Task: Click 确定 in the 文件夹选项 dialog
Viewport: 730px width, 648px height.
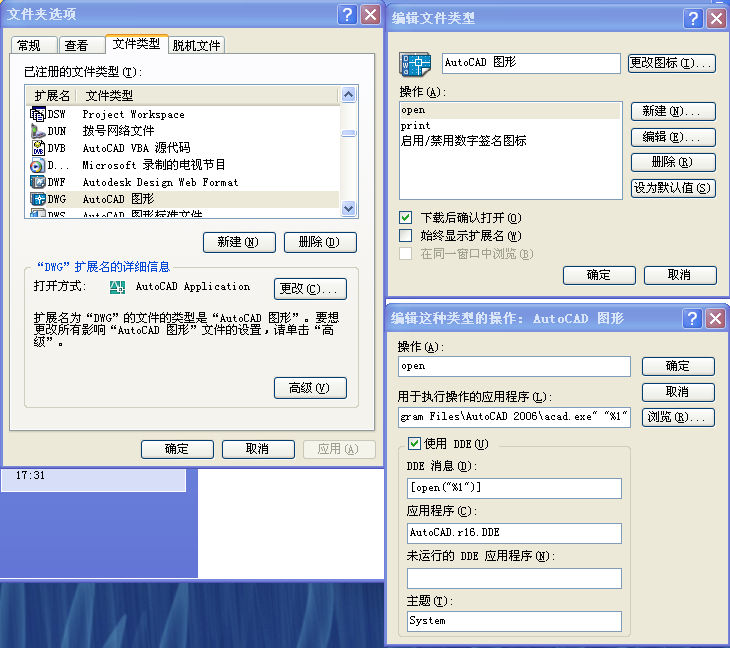Action: click(x=177, y=449)
